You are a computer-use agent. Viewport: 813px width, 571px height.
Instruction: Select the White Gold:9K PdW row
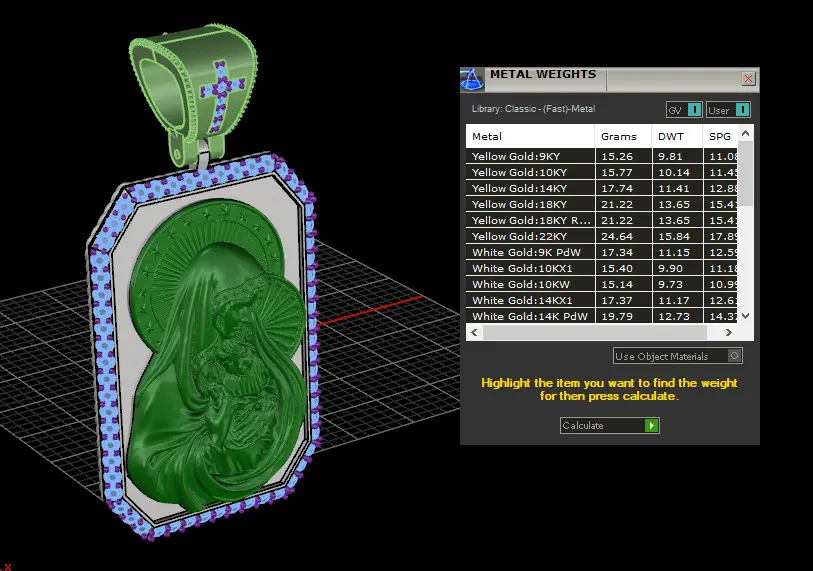pos(601,253)
